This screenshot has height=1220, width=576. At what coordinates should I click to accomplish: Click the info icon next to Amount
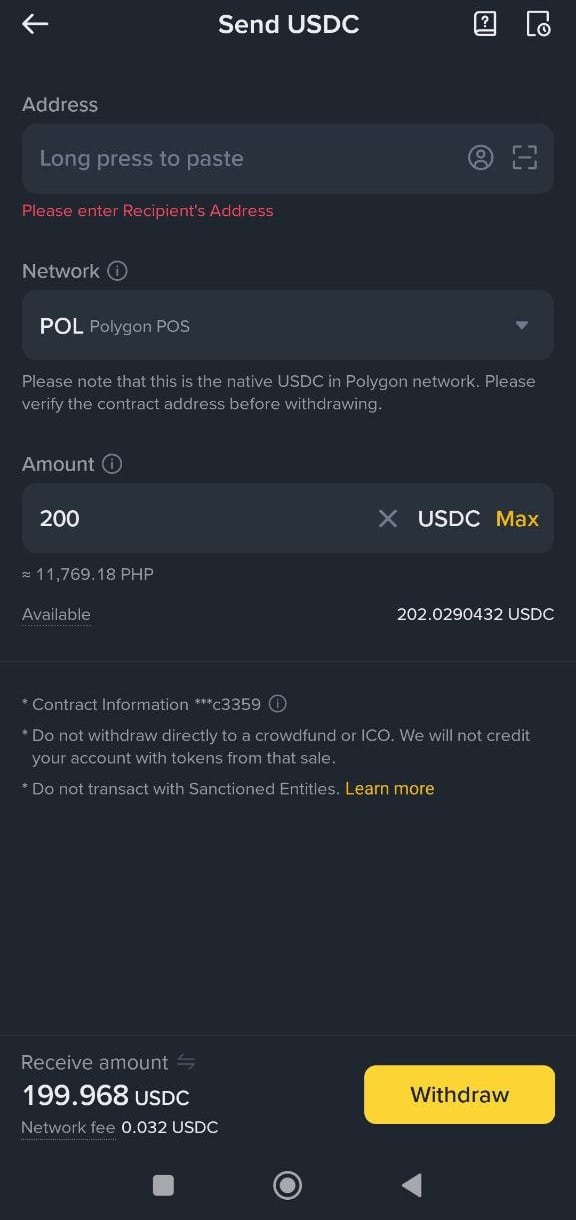click(111, 464)
